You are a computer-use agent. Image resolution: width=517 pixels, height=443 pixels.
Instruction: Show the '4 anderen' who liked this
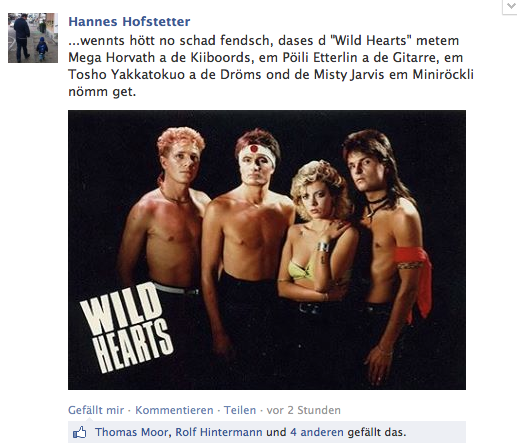pyautogui.click(x=317, y=432)
